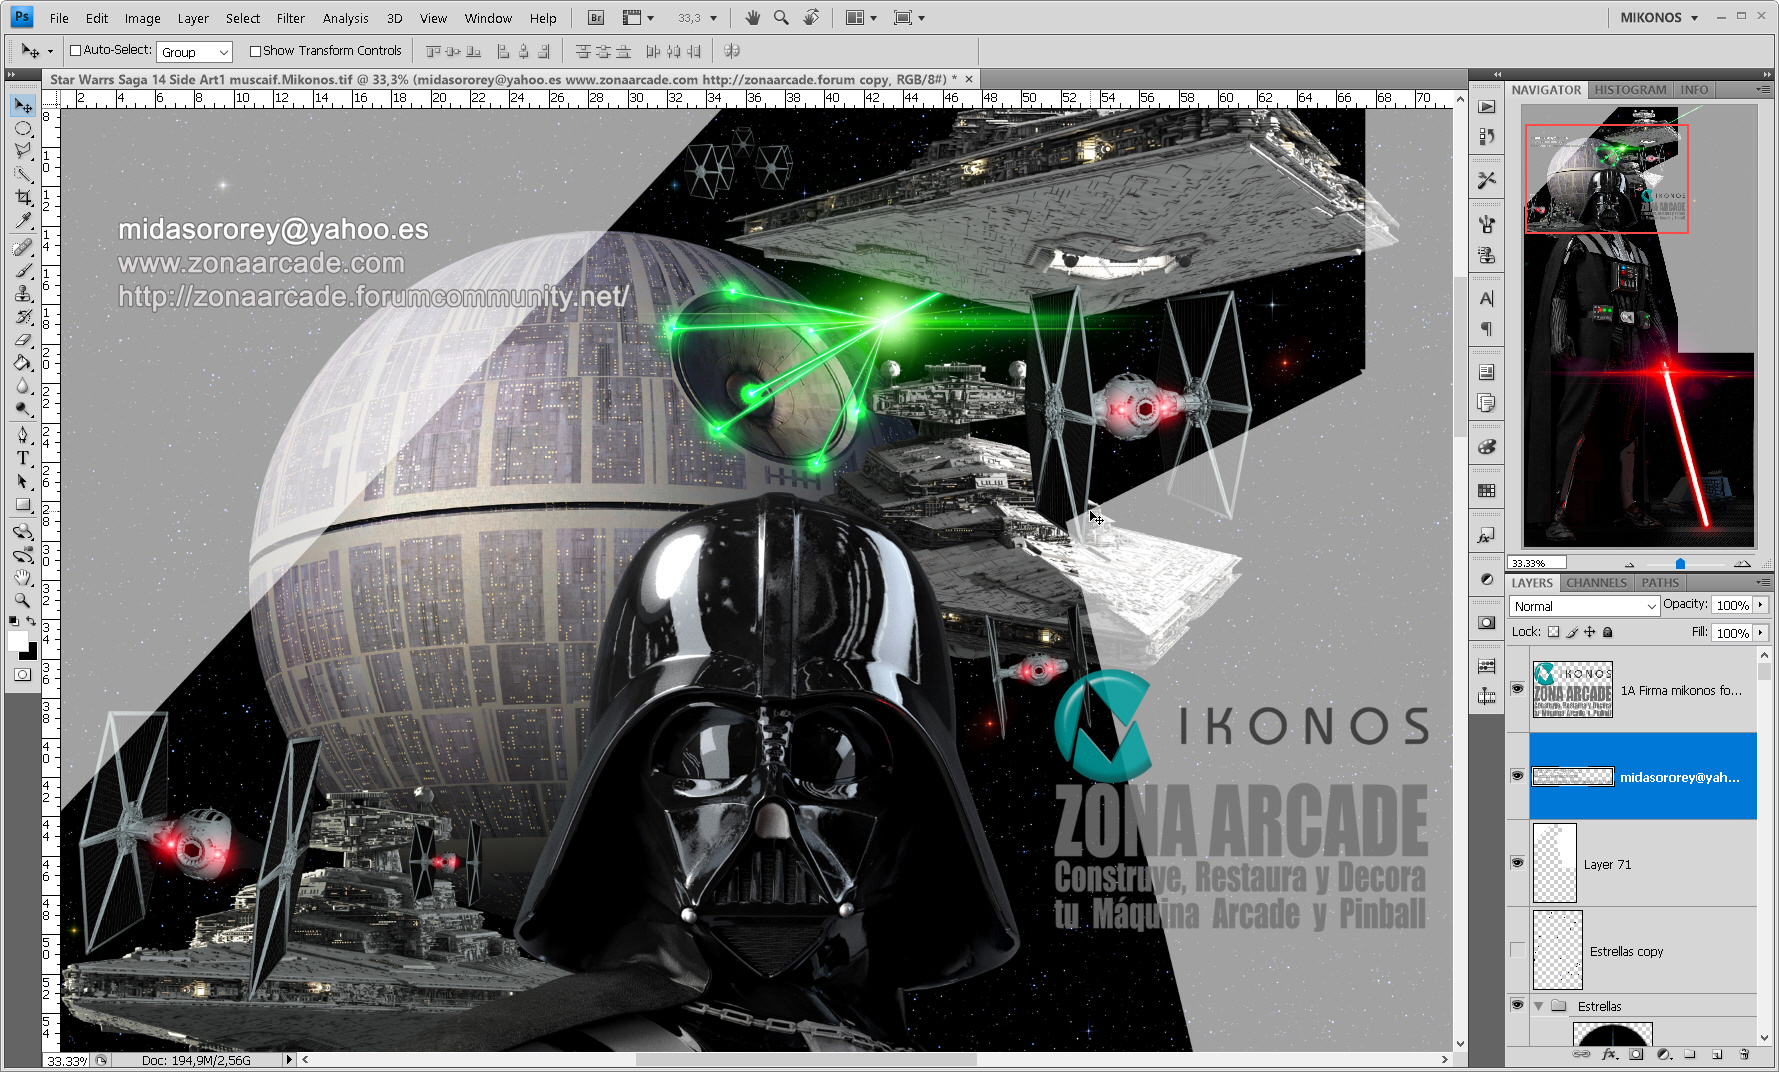The image size is (1779, 1072).
Task: Swap foreground and background colors
Action: coord(32,621)
